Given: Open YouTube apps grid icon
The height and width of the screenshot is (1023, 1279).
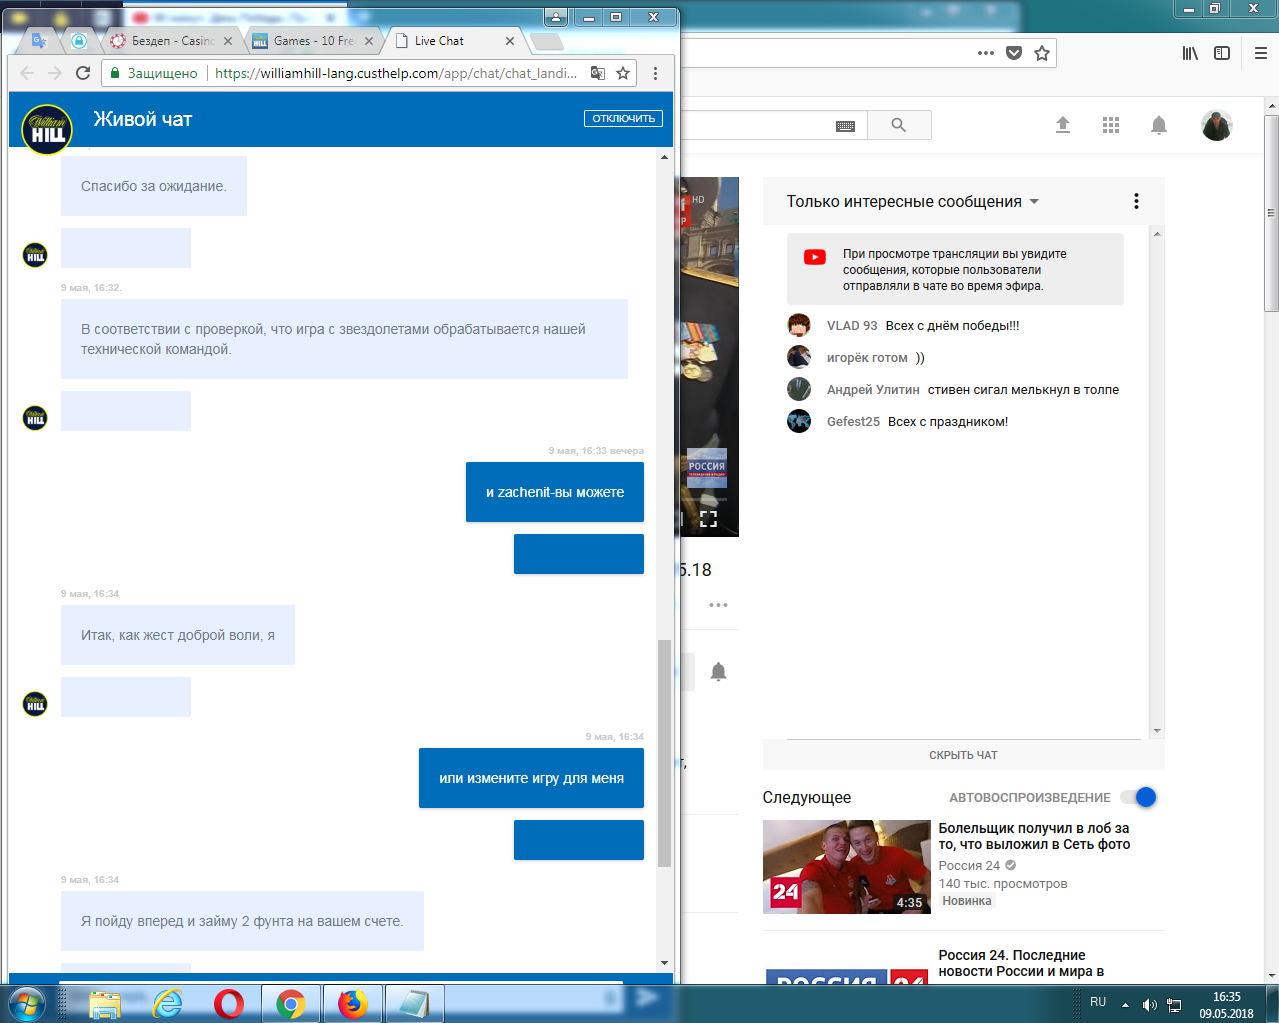Looking at the screenshot, I should pos(1110,125).
